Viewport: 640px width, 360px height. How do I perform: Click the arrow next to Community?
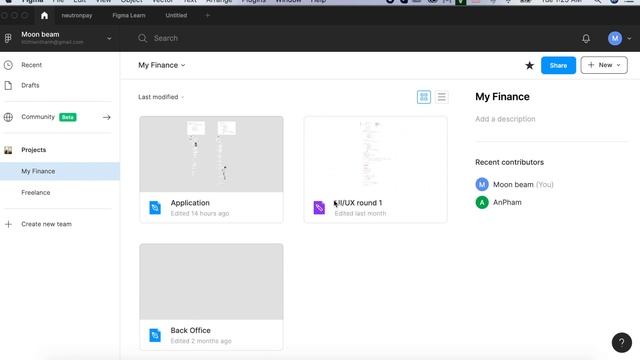click(x=107, y=117)
